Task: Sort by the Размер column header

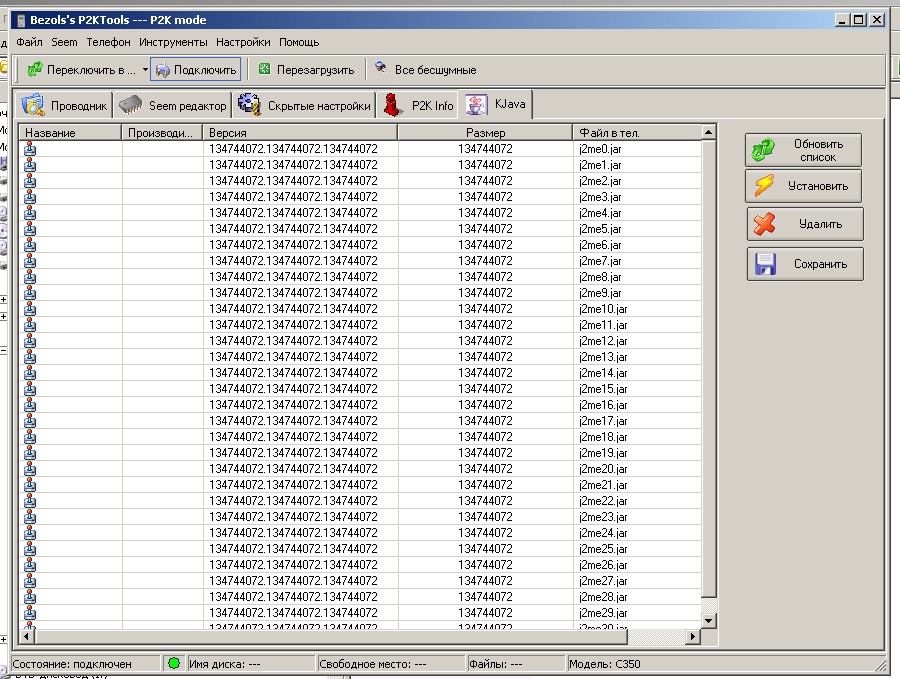Action: coord(486,133)
